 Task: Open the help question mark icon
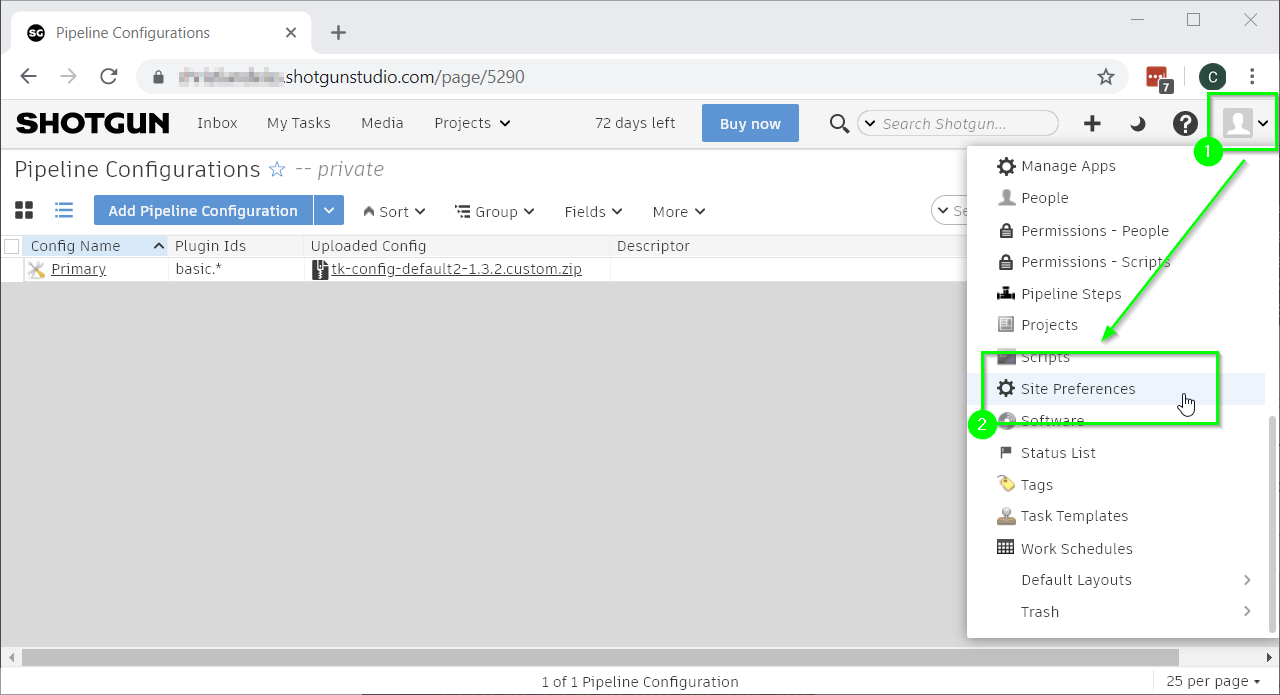1185,123
